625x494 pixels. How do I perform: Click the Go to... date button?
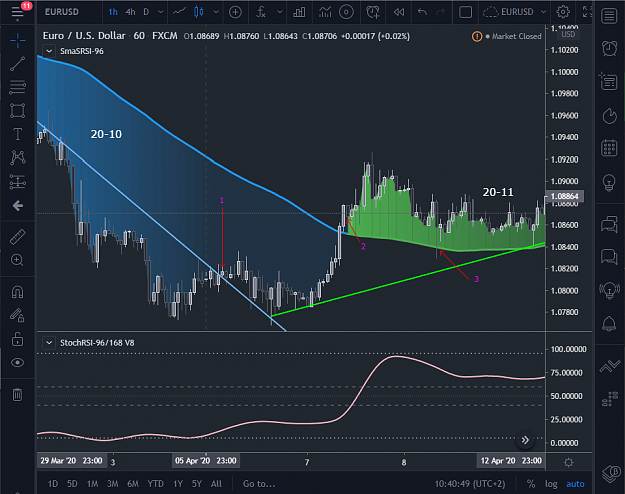click(259, 484)
